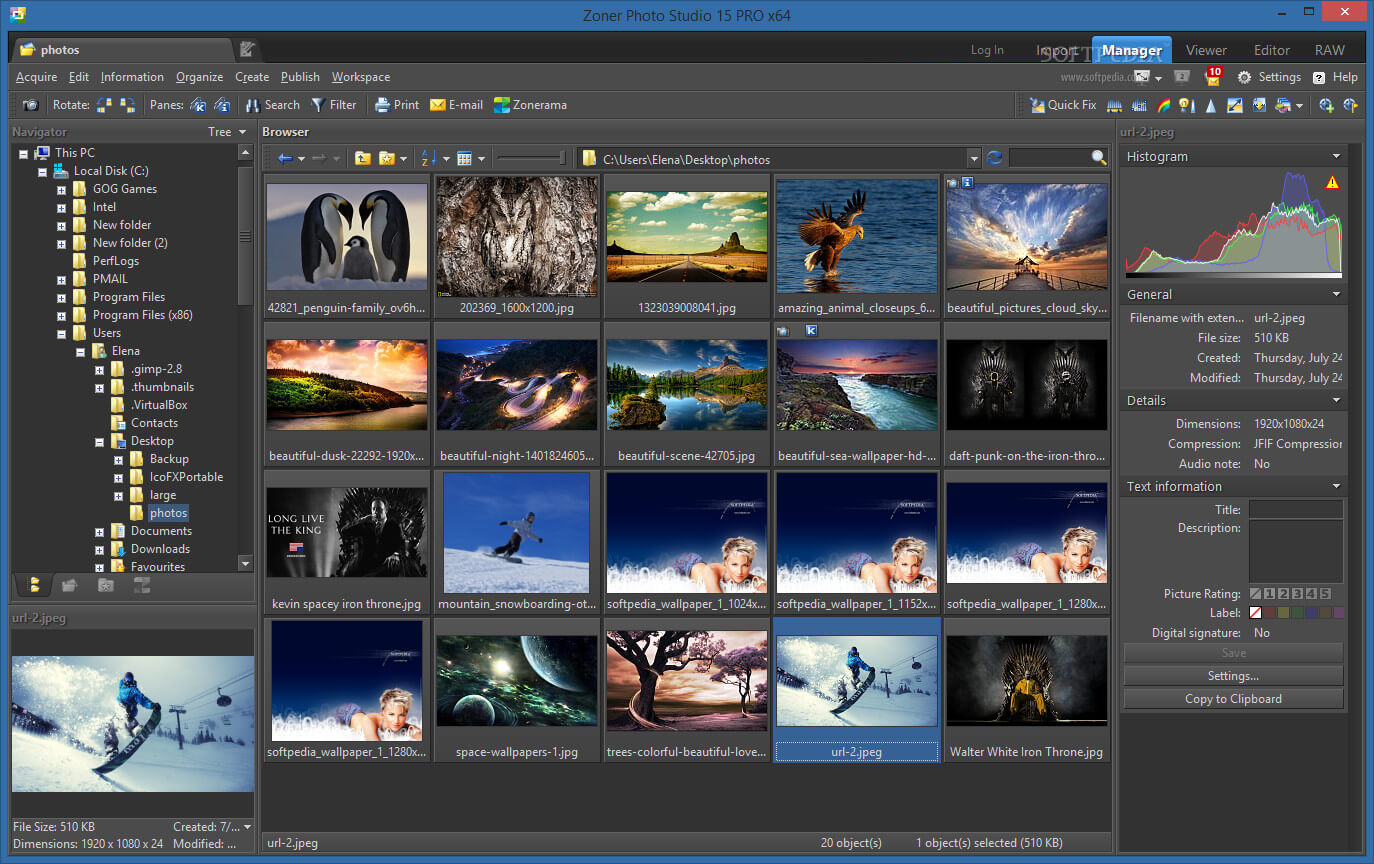The image size is (1374, 864).
Task: Rotate the image right using Rotate icon
Action: pyautogui.click(x=127, y=105)
